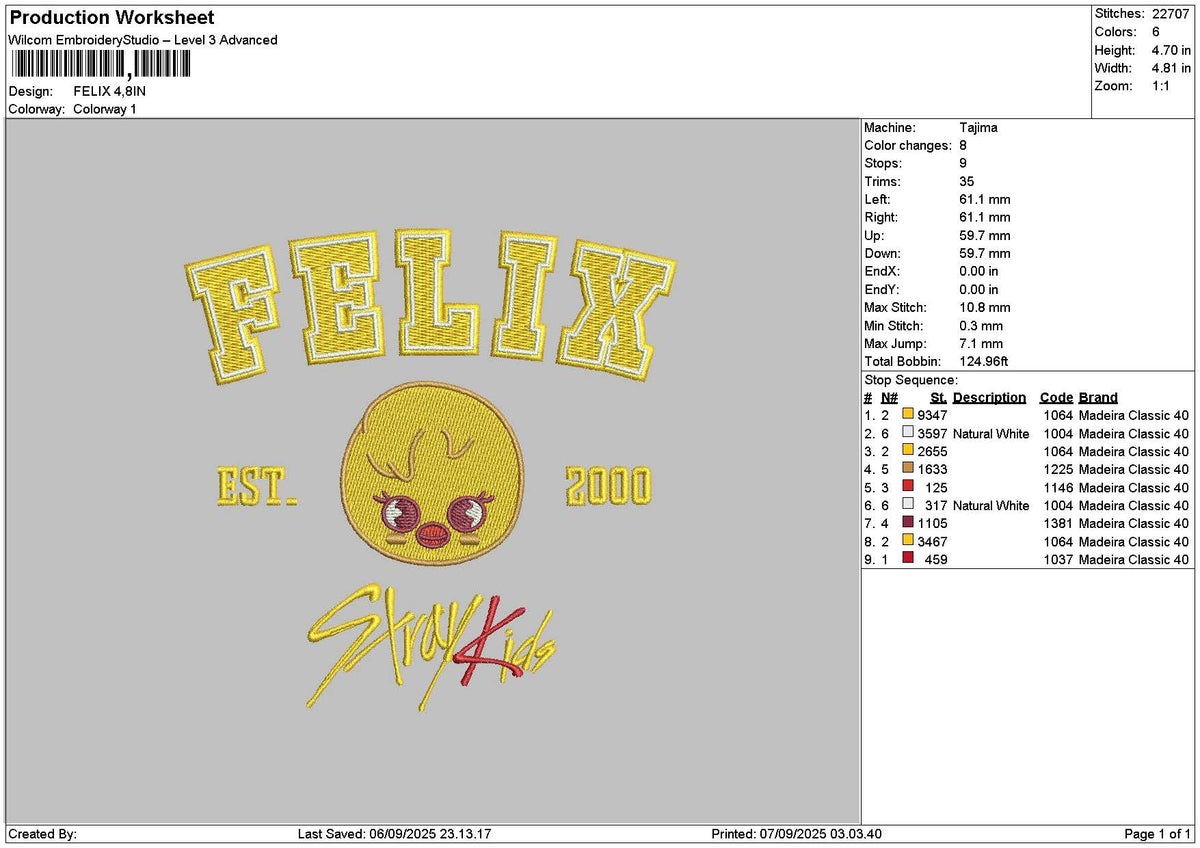Click the red swatch for stop 5
The image size is (1200, 848).
pos(908,487)
